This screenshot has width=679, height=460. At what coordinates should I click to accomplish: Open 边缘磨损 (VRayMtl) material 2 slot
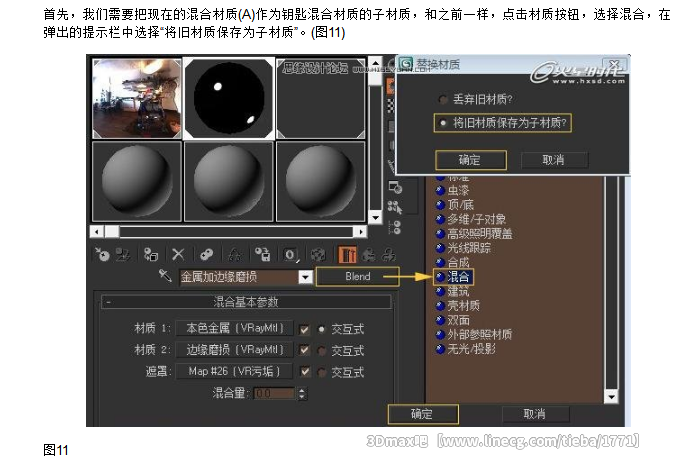coord(235,350)
